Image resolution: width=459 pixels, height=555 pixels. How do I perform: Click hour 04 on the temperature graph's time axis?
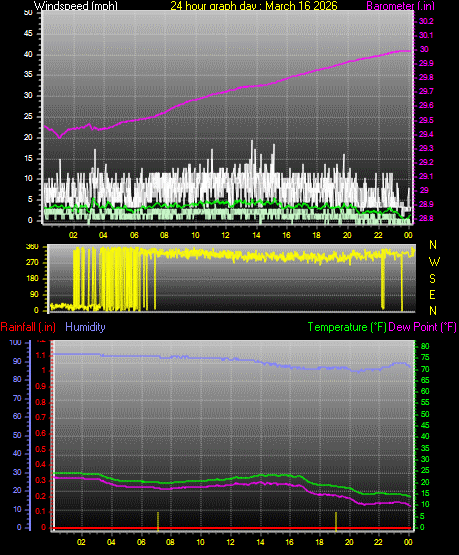coord(111,542)
